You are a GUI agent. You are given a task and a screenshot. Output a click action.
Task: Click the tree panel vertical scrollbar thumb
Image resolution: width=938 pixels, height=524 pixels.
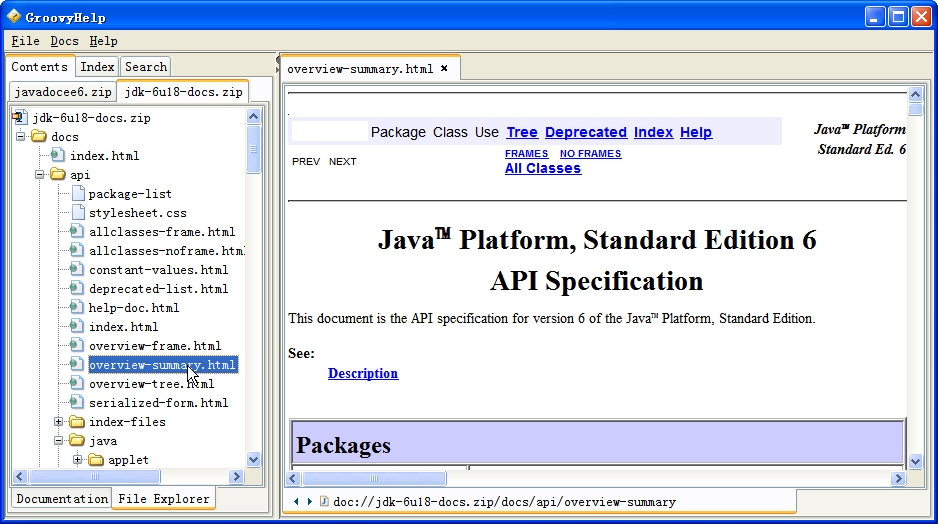point(254,149)
